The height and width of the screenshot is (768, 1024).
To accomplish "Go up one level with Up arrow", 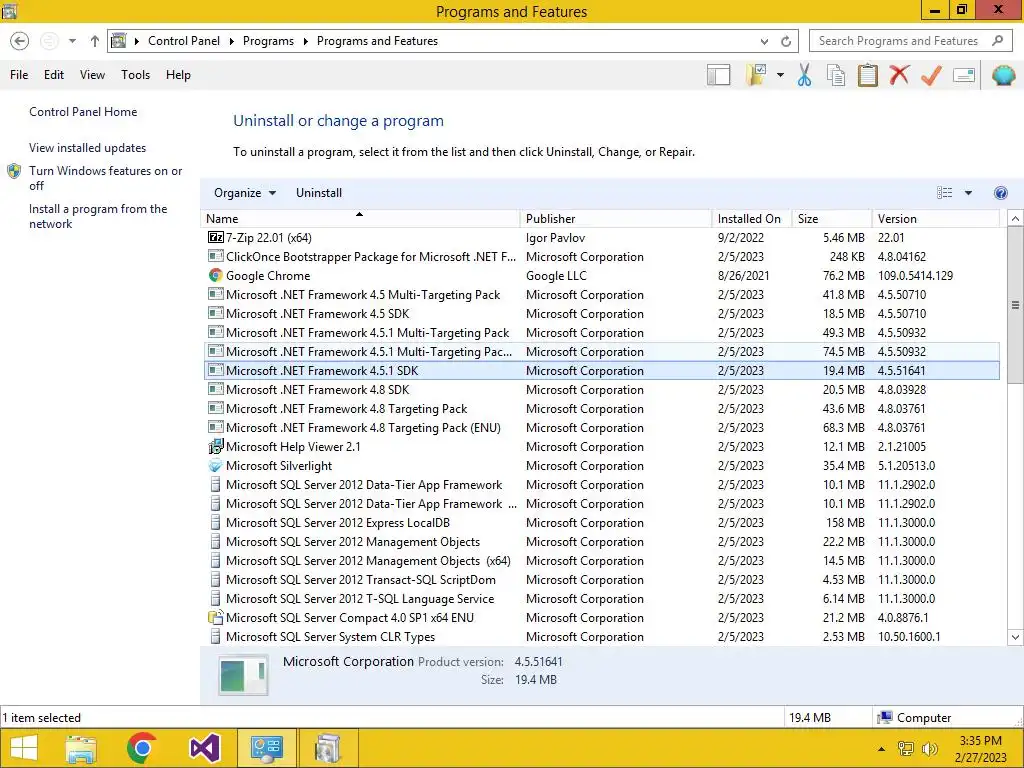I will (95, 41).
